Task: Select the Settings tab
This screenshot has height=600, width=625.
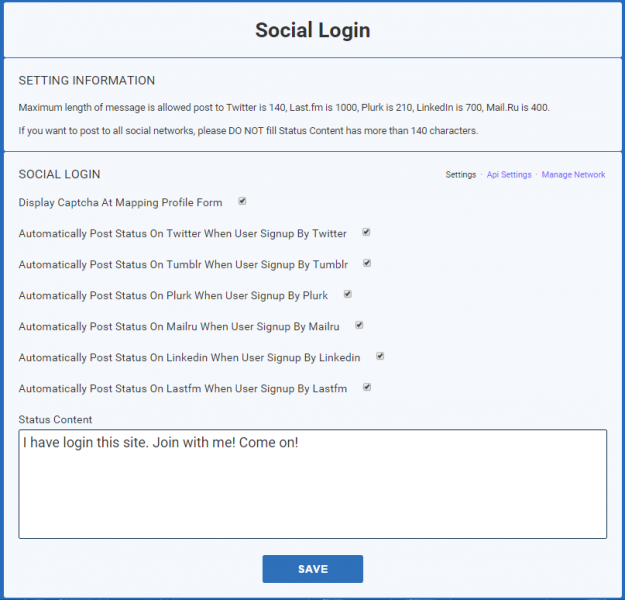Action: coord(460,175)
